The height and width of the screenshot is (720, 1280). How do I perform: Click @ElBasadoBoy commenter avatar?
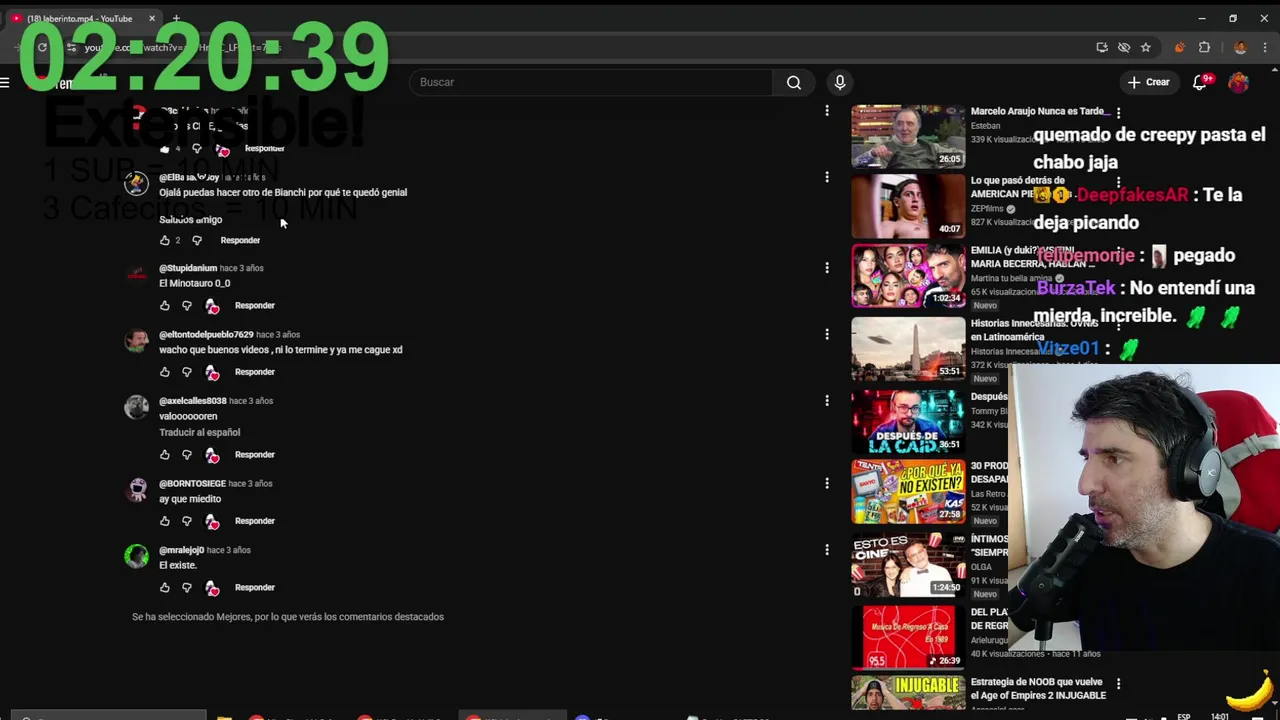click(x=136, y=184)
